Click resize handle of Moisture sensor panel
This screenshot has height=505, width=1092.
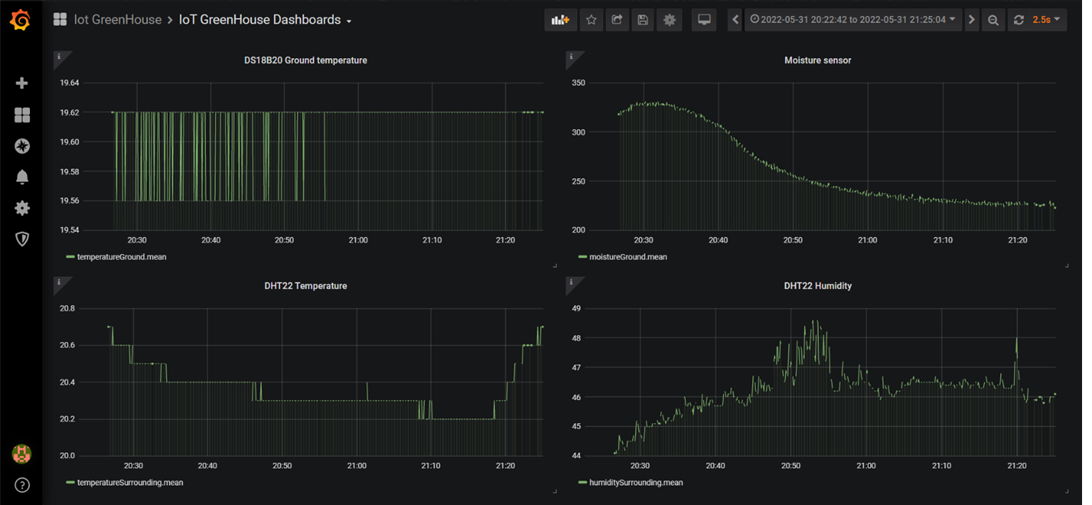[1066, 265]
